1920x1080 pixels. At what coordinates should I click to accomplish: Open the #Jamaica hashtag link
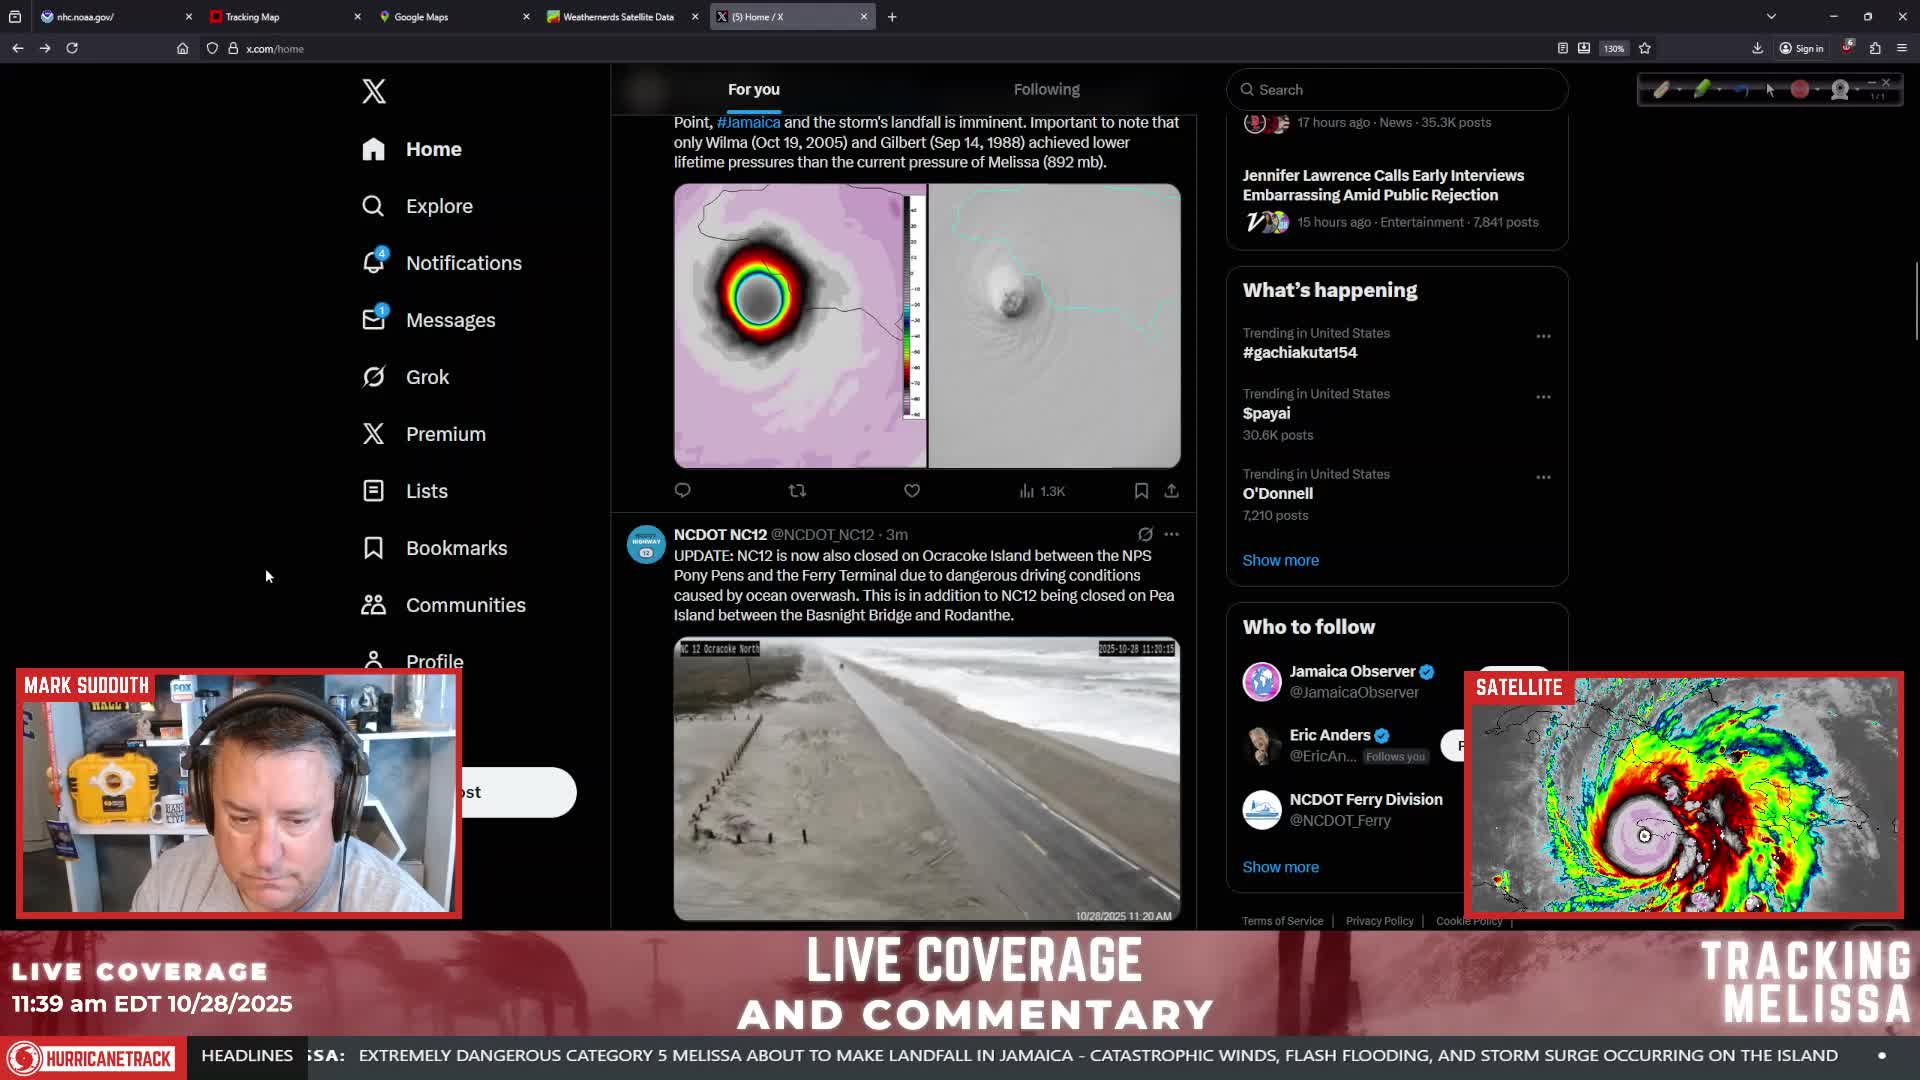[x=748, y=122]
